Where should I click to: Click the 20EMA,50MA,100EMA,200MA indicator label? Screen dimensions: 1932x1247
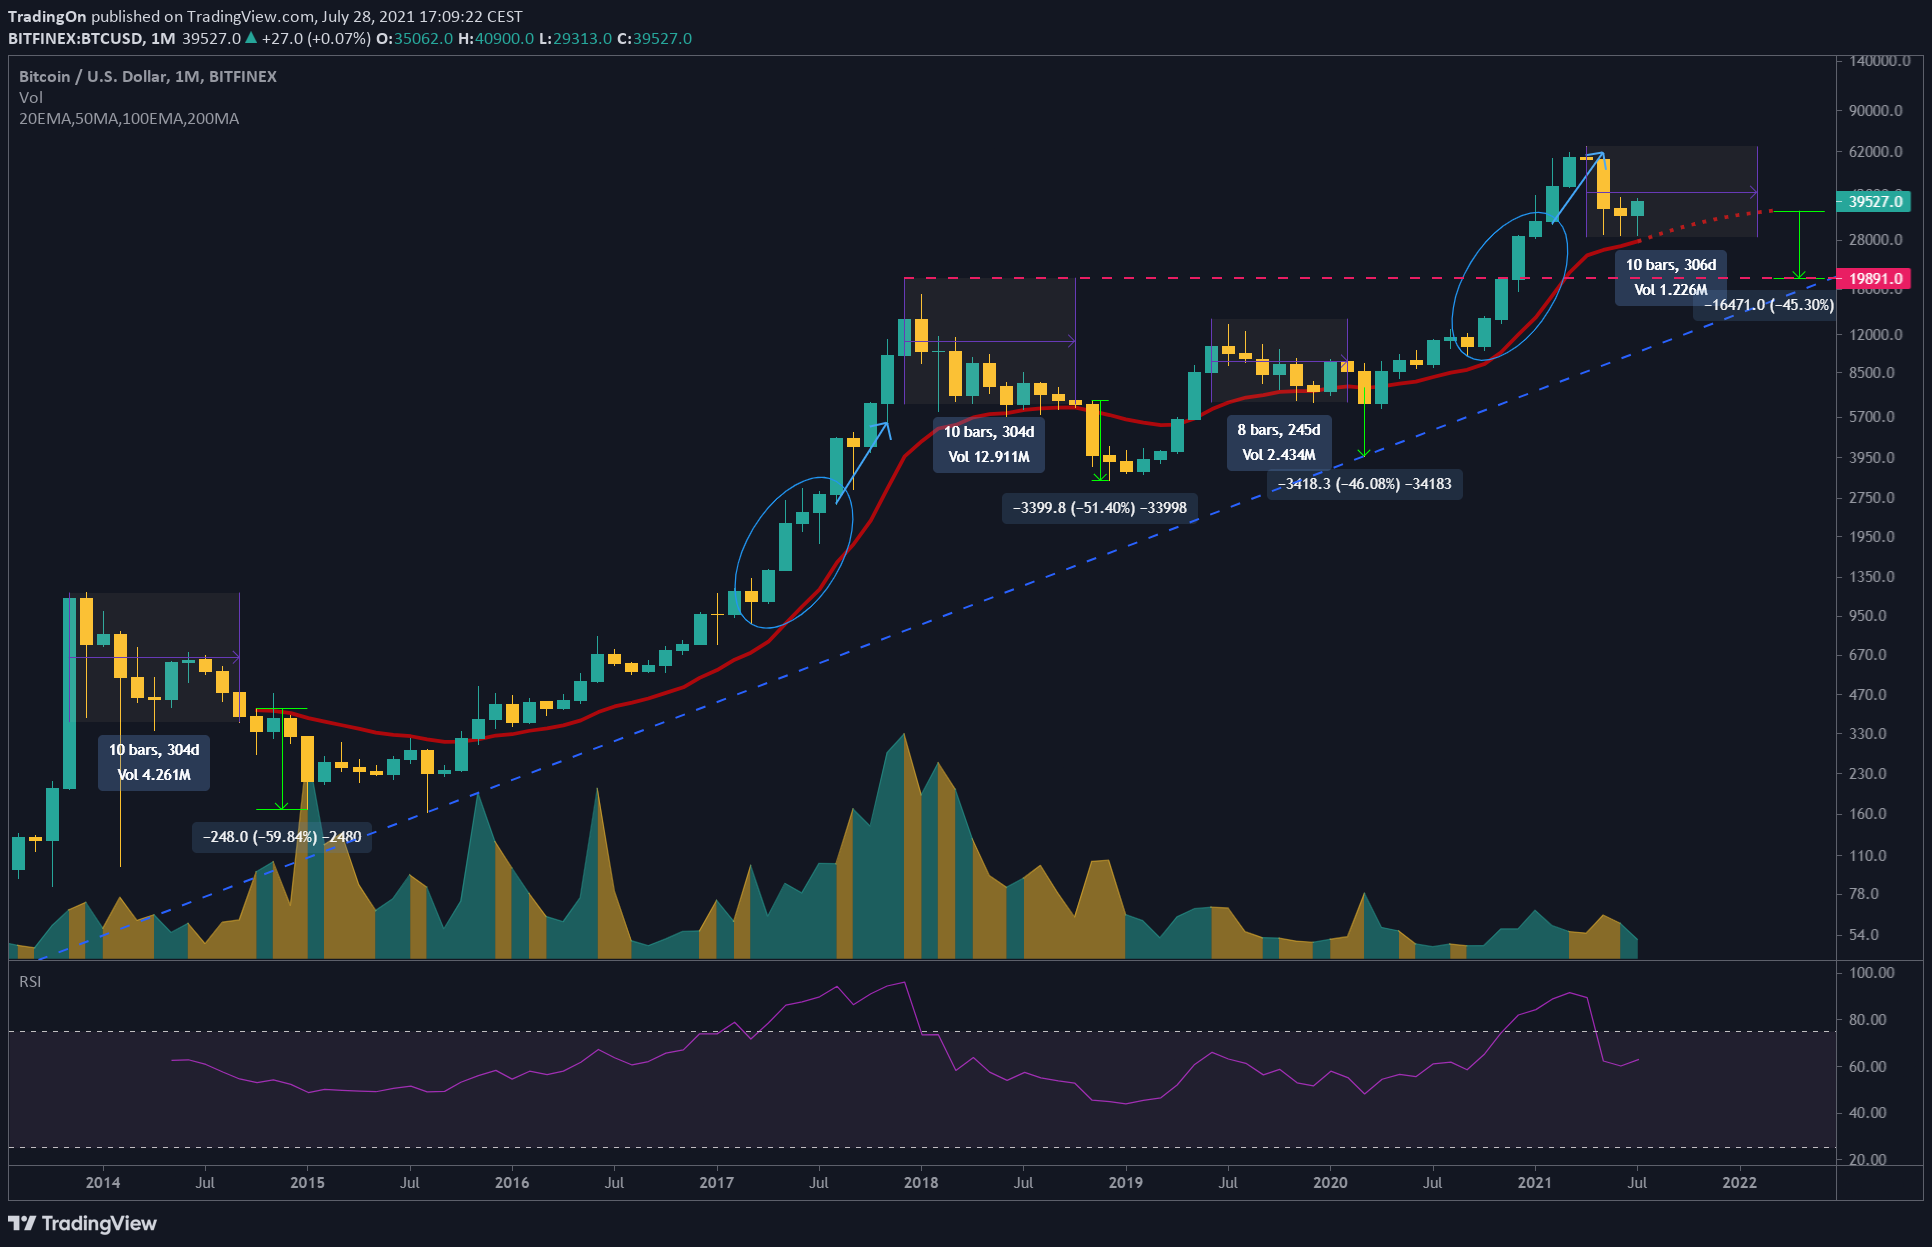point(129,118)
